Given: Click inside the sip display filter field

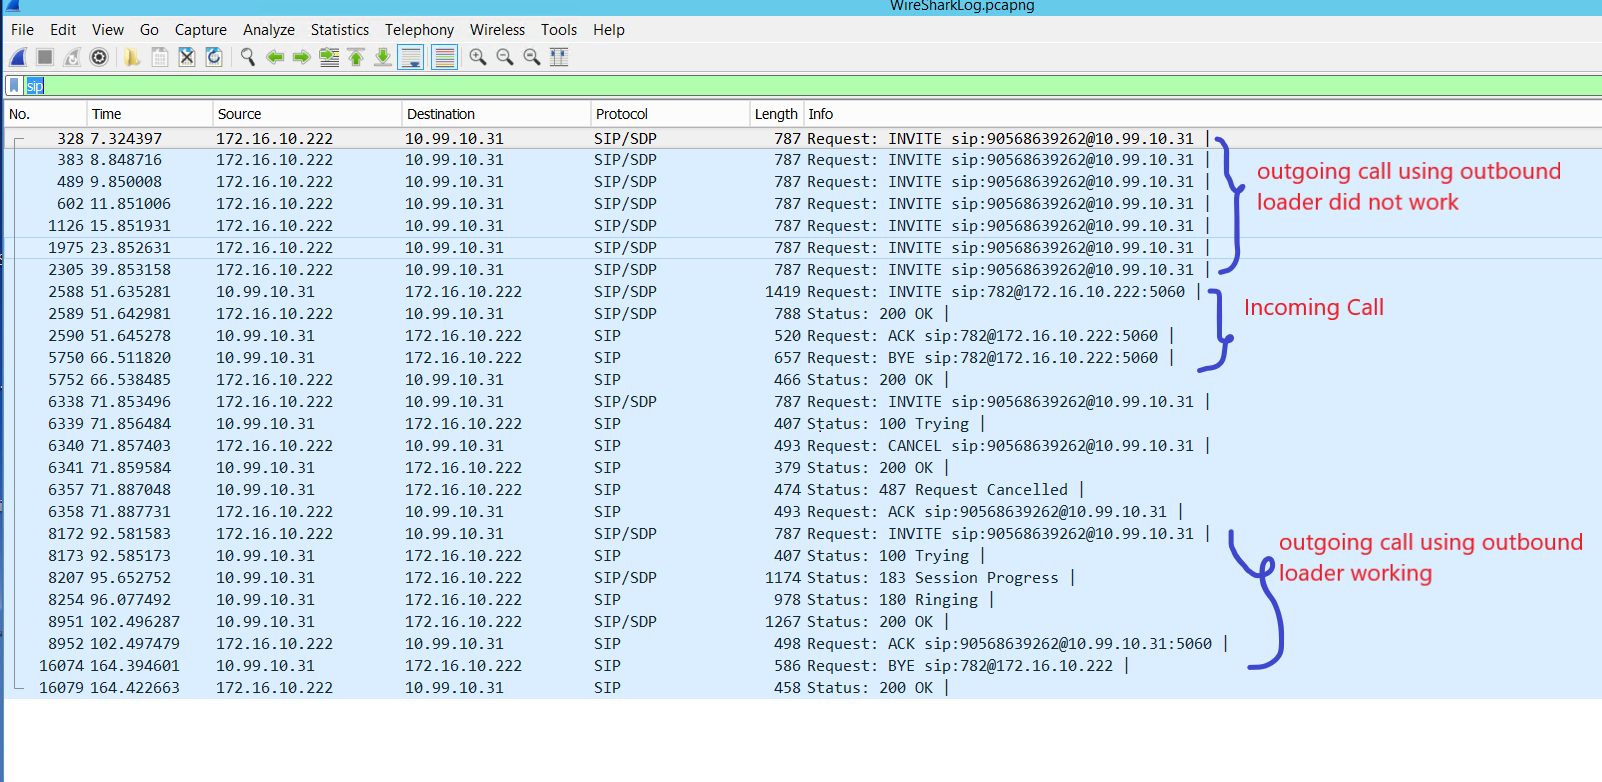Looking at the screenshot, I should pos(700,86).
